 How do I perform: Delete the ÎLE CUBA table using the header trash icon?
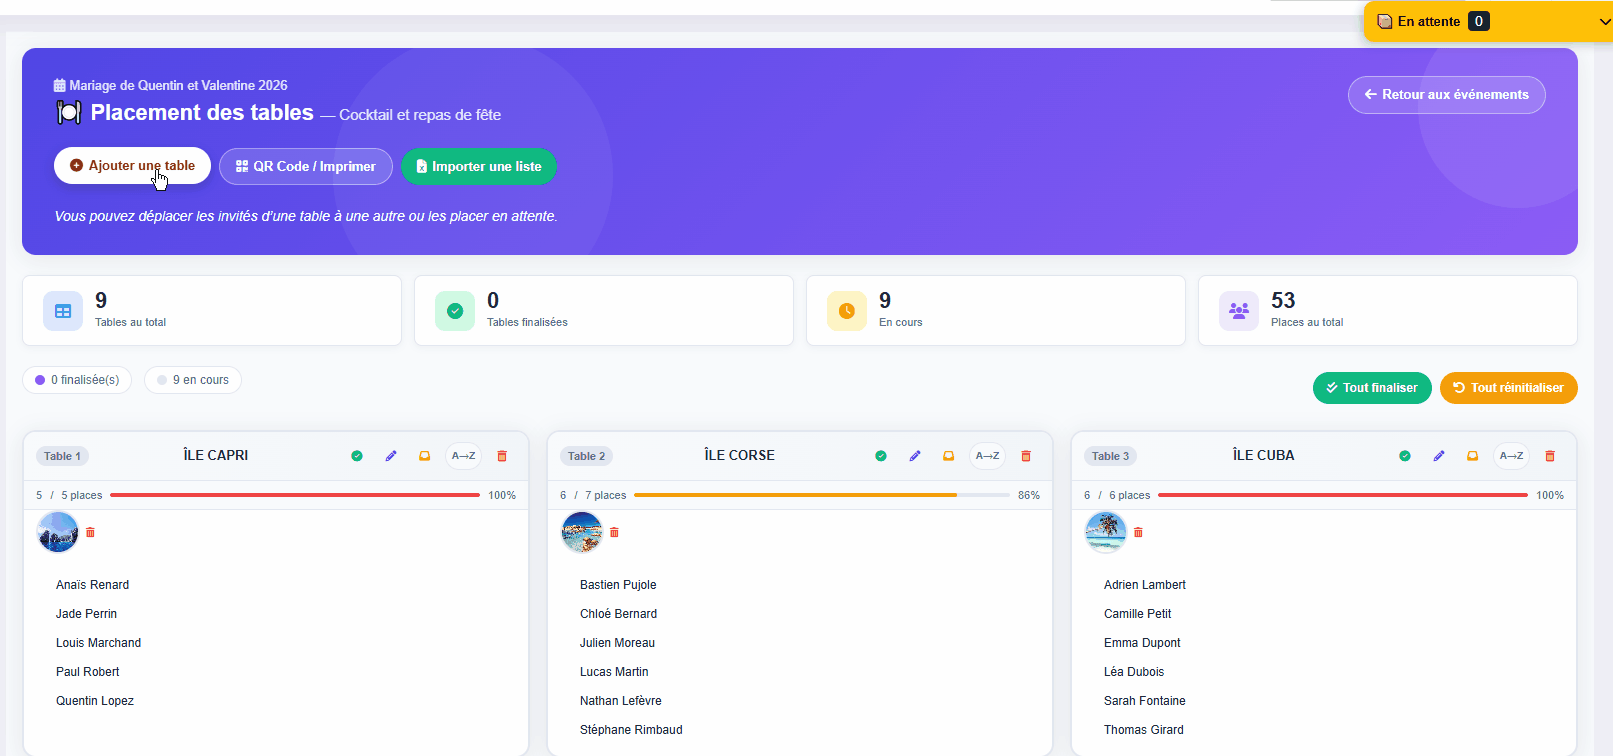coord(1550,456)
